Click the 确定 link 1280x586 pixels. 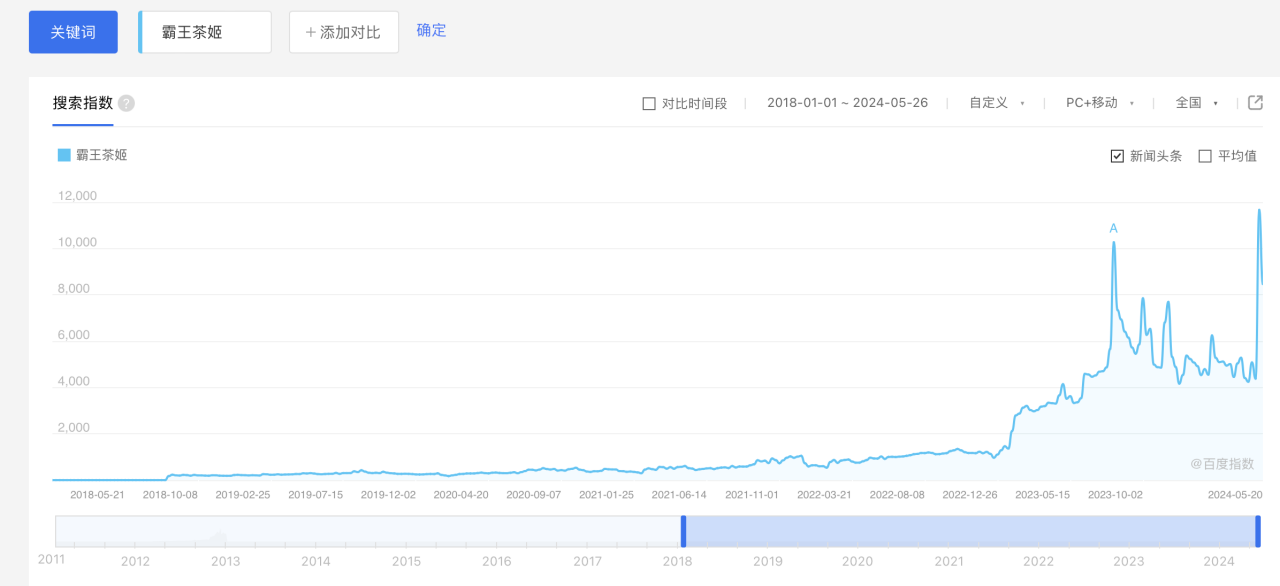point(431,30)
